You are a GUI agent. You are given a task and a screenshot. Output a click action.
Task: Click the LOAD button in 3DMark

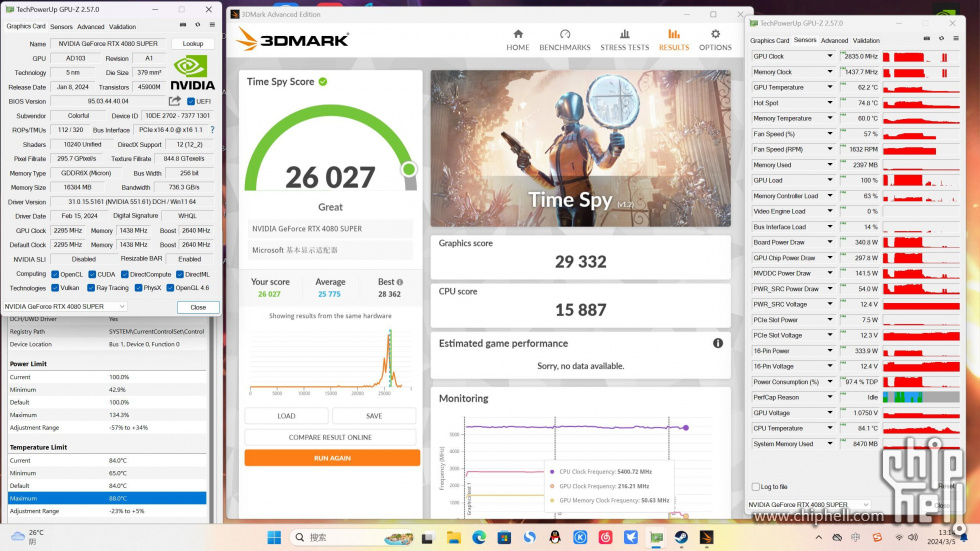coord(286,416)
